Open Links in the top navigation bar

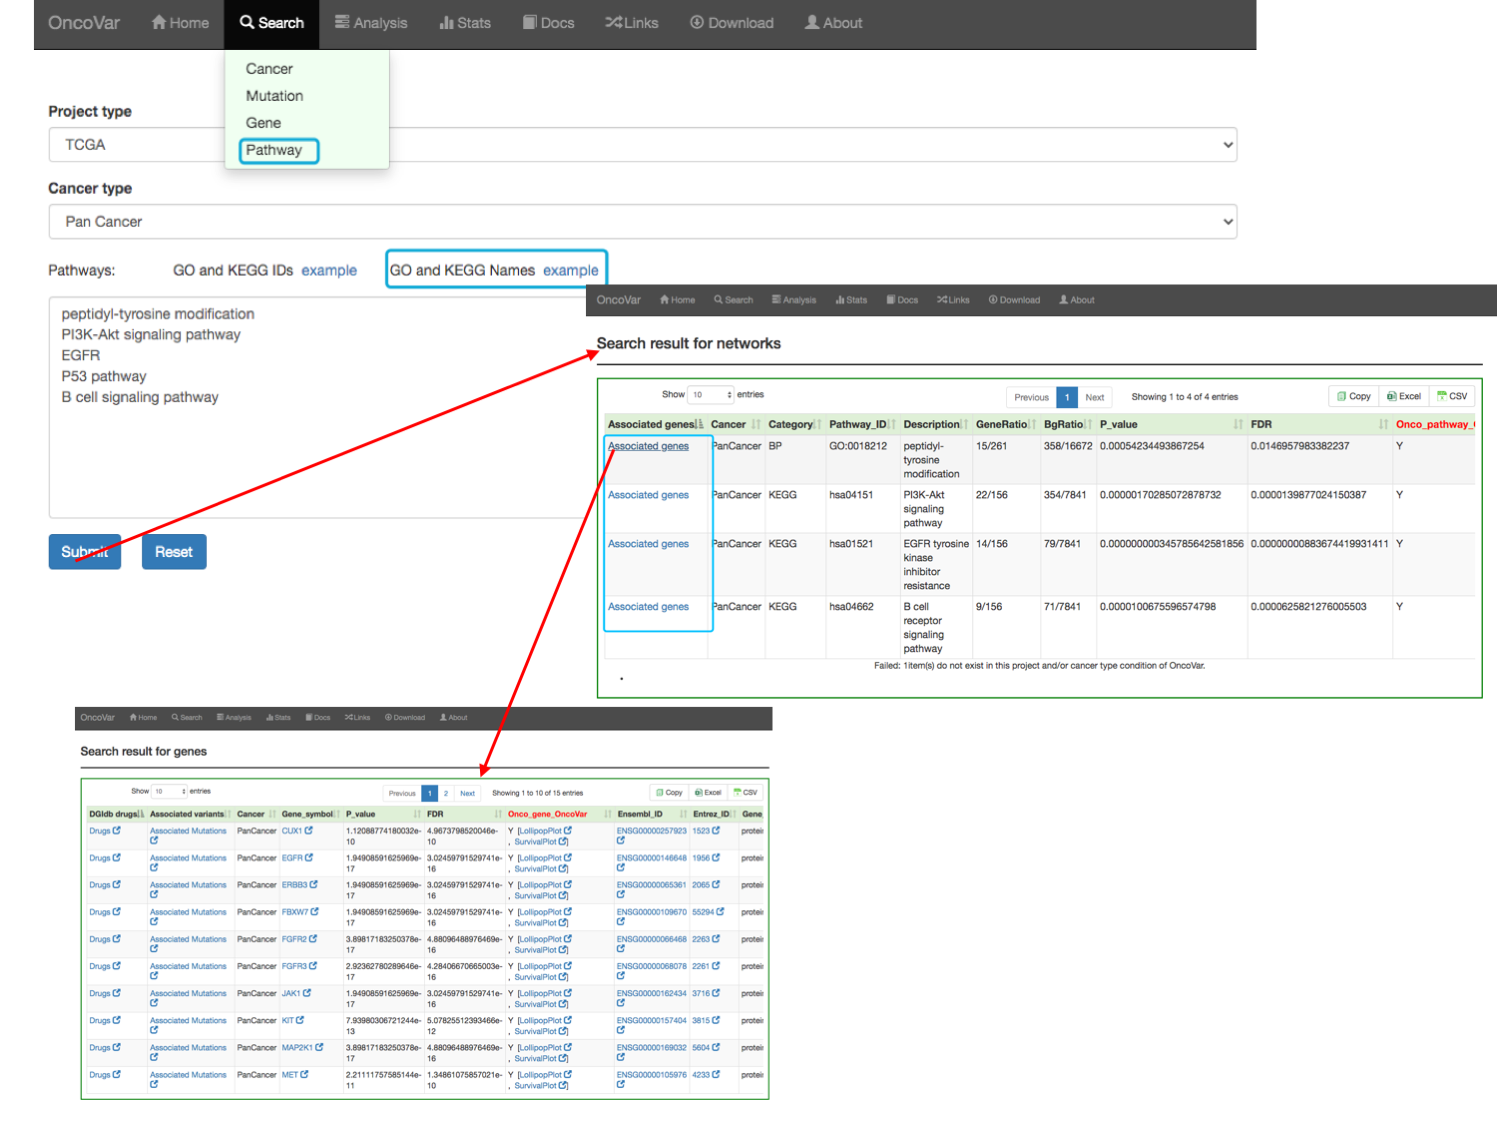click(x=632, y=23)
